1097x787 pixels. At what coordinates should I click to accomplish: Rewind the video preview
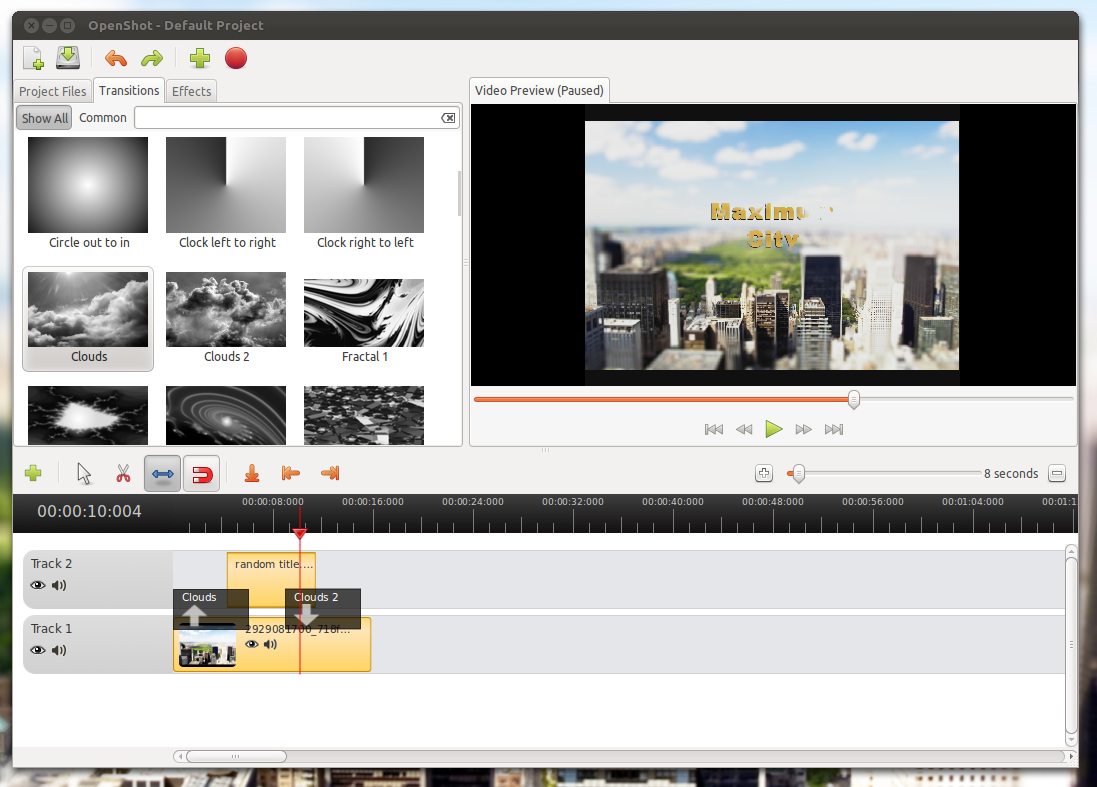click(744, 429)
